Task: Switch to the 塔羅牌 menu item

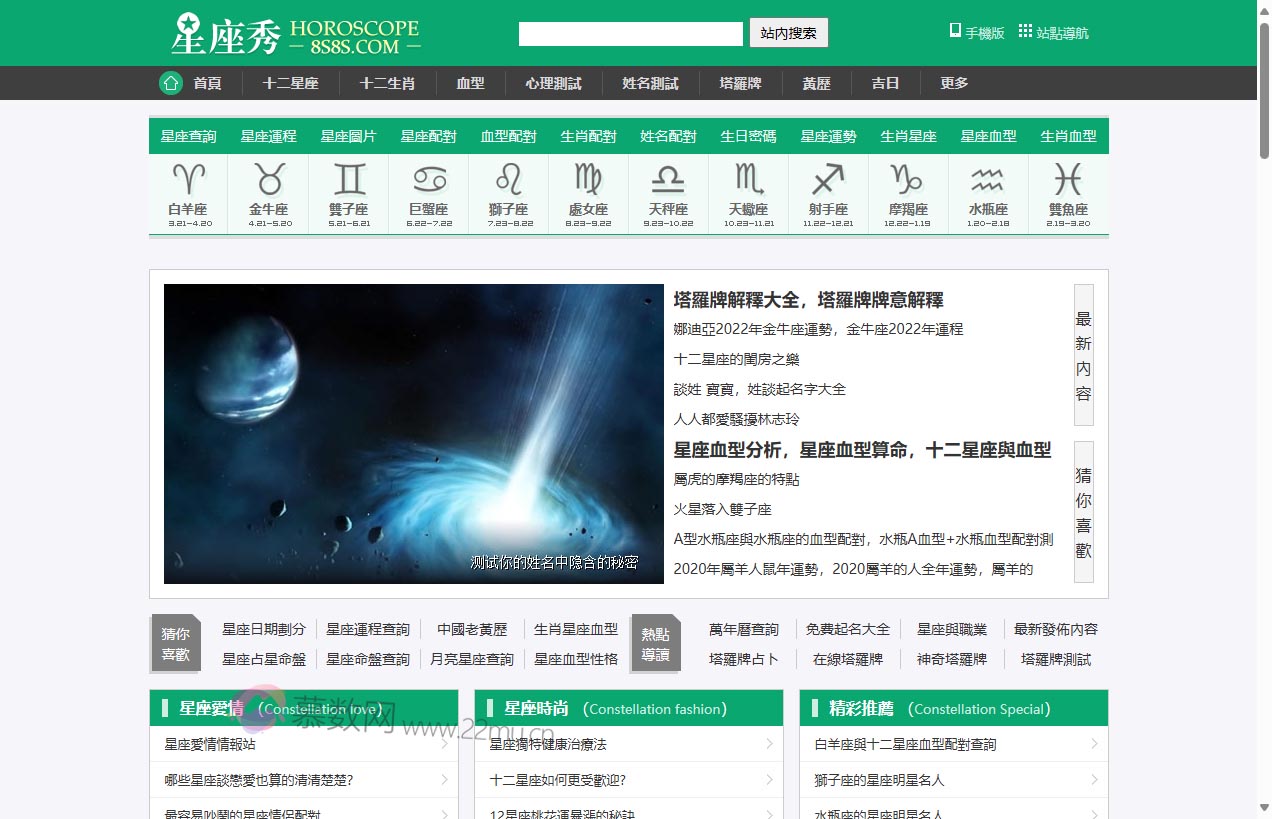Action: (x=740, y=83)
